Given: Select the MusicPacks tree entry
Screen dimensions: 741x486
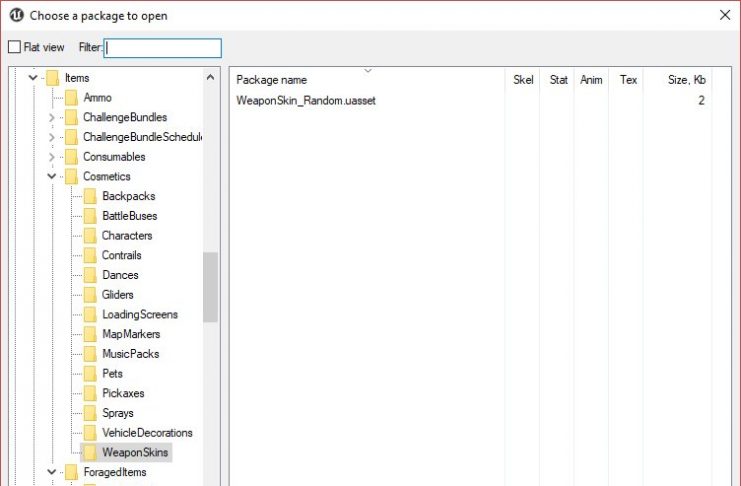Looking at the screenshot, I should [x=130, y=354].
